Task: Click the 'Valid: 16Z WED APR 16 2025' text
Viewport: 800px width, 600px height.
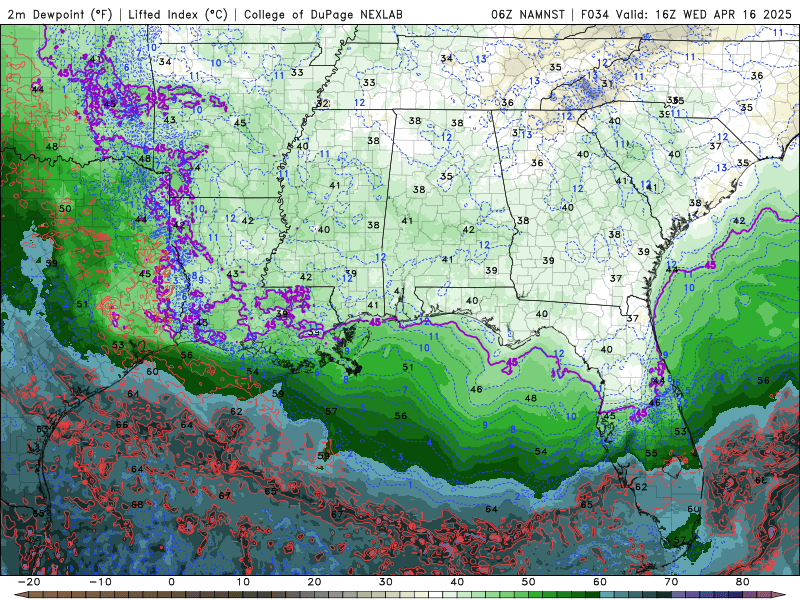Action: pos(704,14)
